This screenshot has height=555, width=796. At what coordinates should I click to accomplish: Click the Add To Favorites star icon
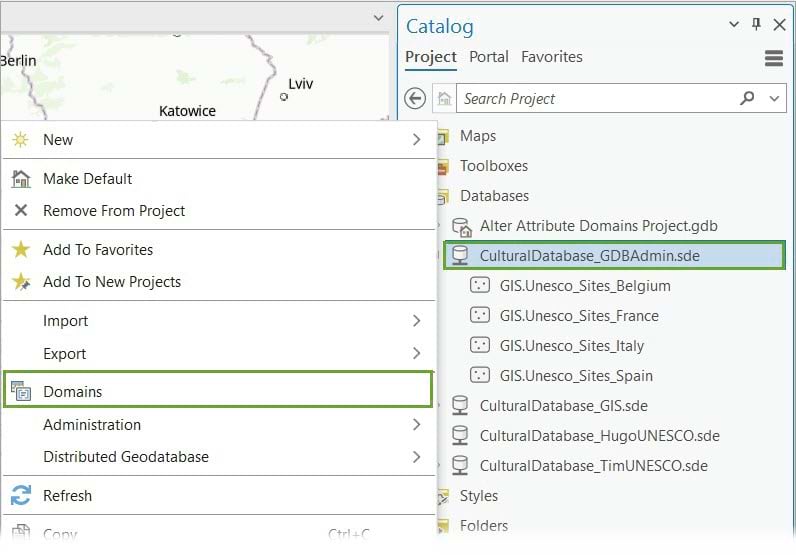[x=21, y=249]
